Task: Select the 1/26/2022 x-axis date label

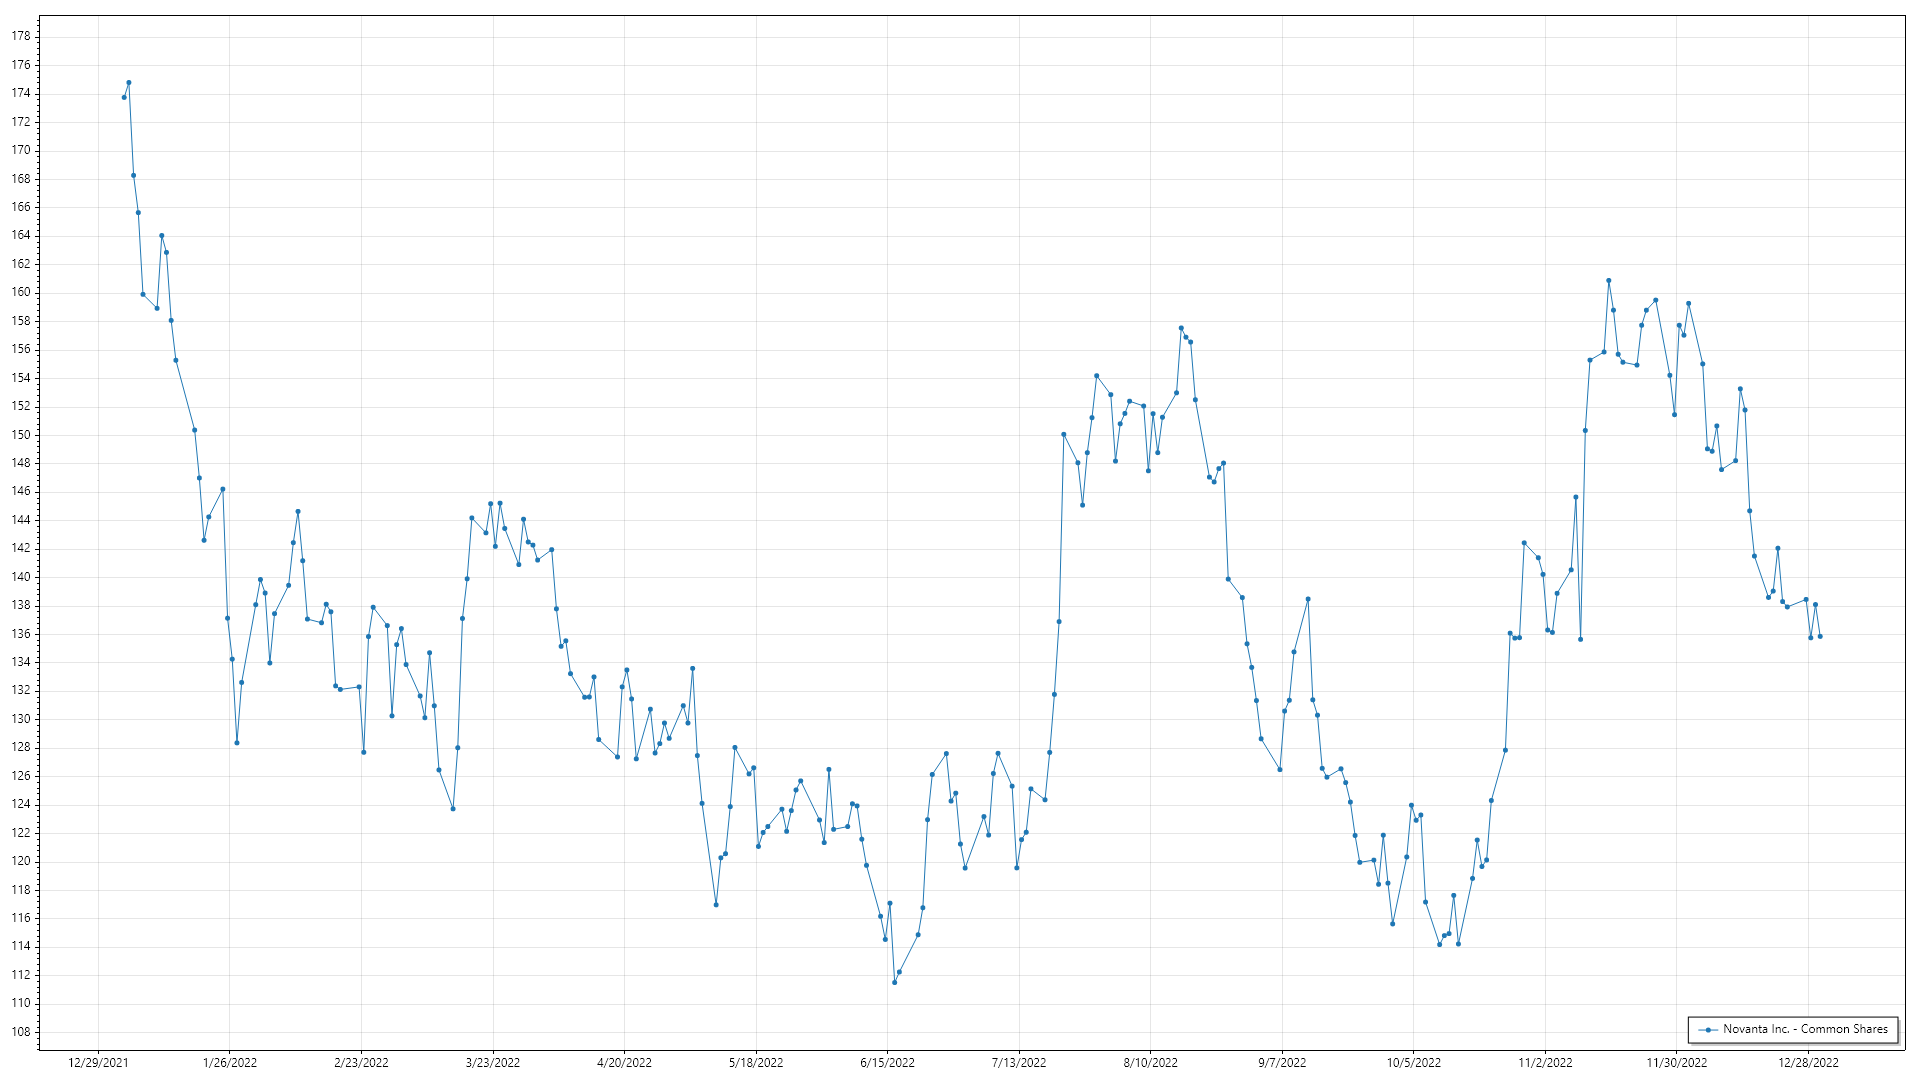Action: (230, 1063)
